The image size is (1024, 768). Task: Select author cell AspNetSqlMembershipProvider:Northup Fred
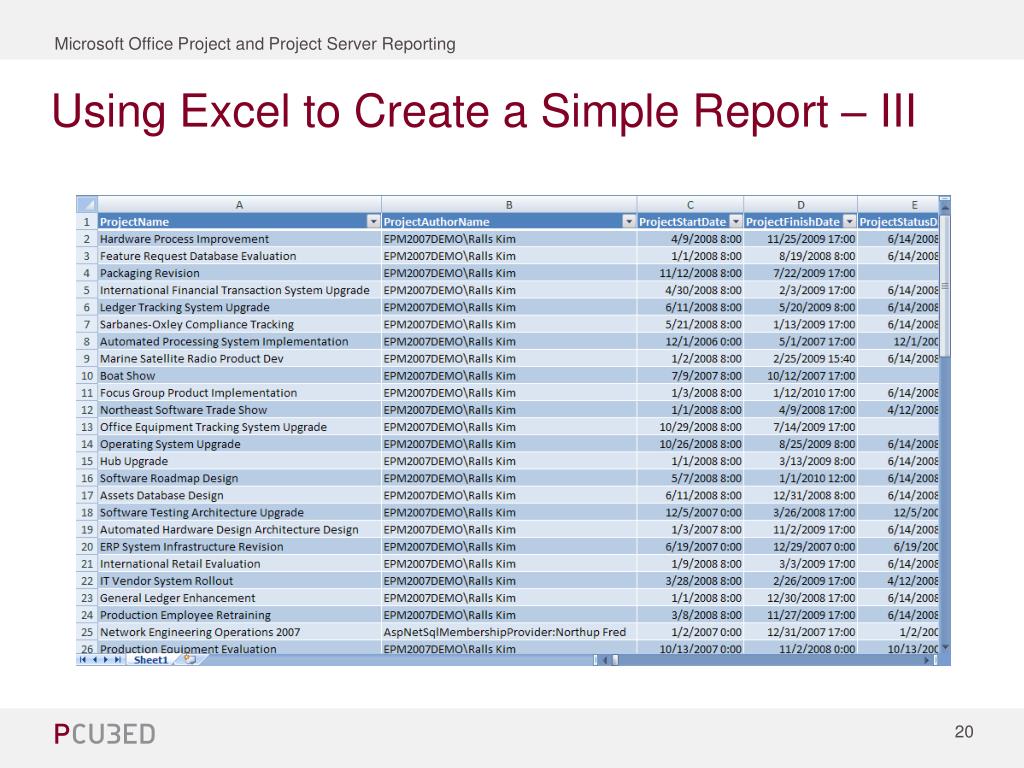pos(509,632)
